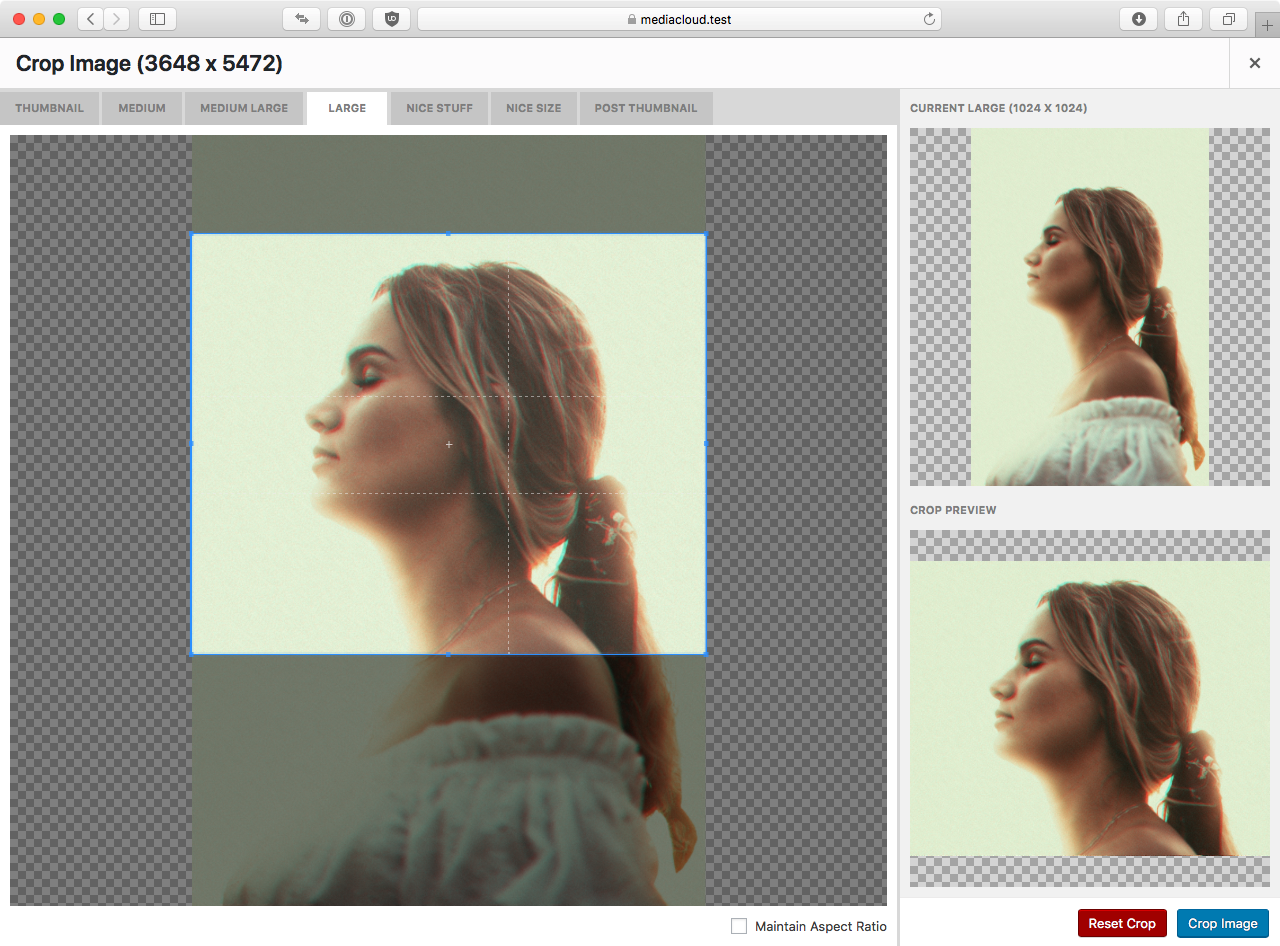Enable Maintain Aspect Ratio checkbox
The image size is (1280, 946).
click(x=739, y=926)
